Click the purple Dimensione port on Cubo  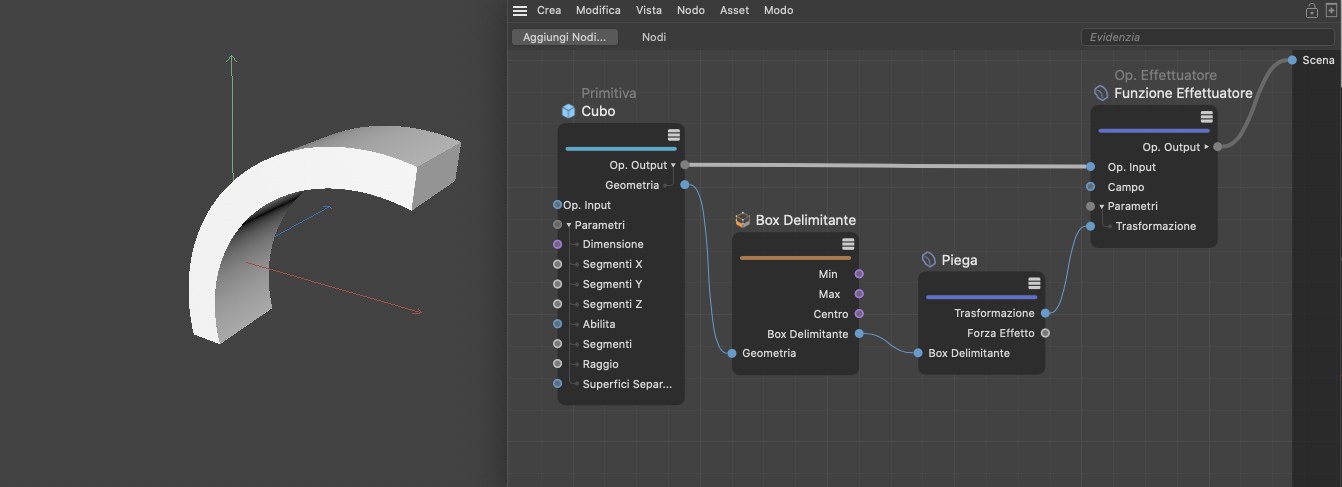click(558, 244)
